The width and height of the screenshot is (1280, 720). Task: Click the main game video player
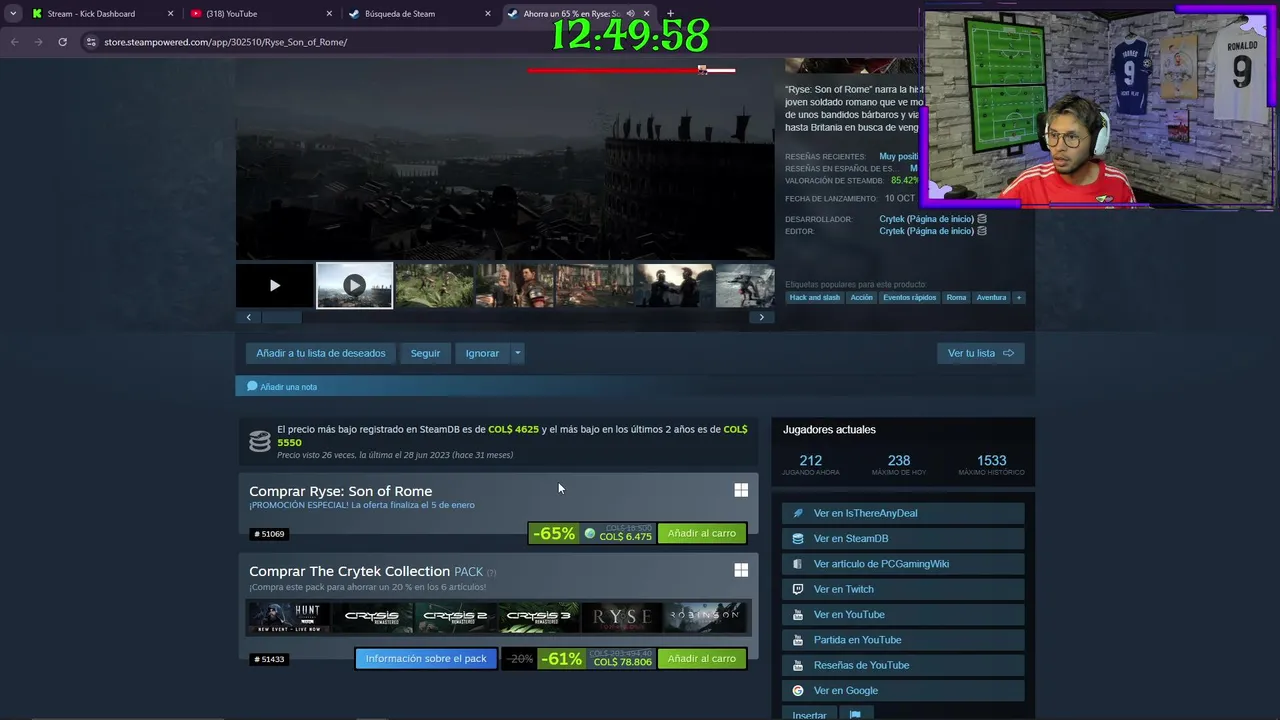505,160
